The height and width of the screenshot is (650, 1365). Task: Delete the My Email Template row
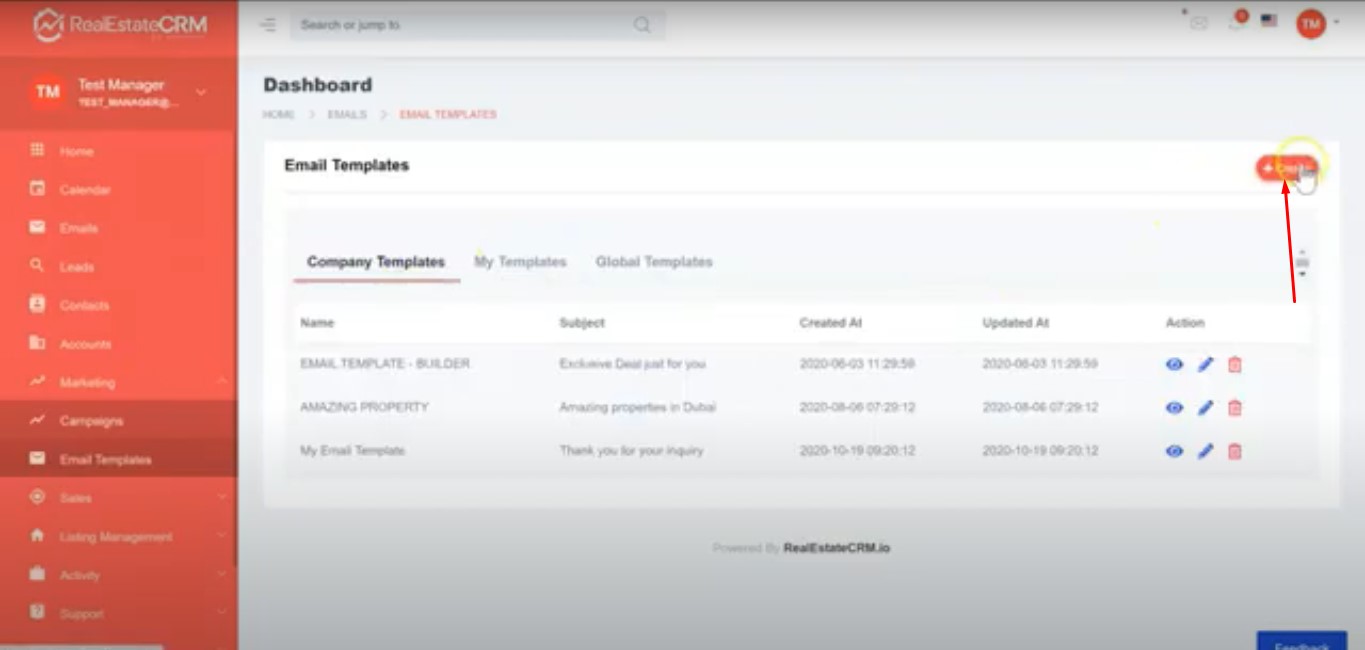(x=1235, y=451)
